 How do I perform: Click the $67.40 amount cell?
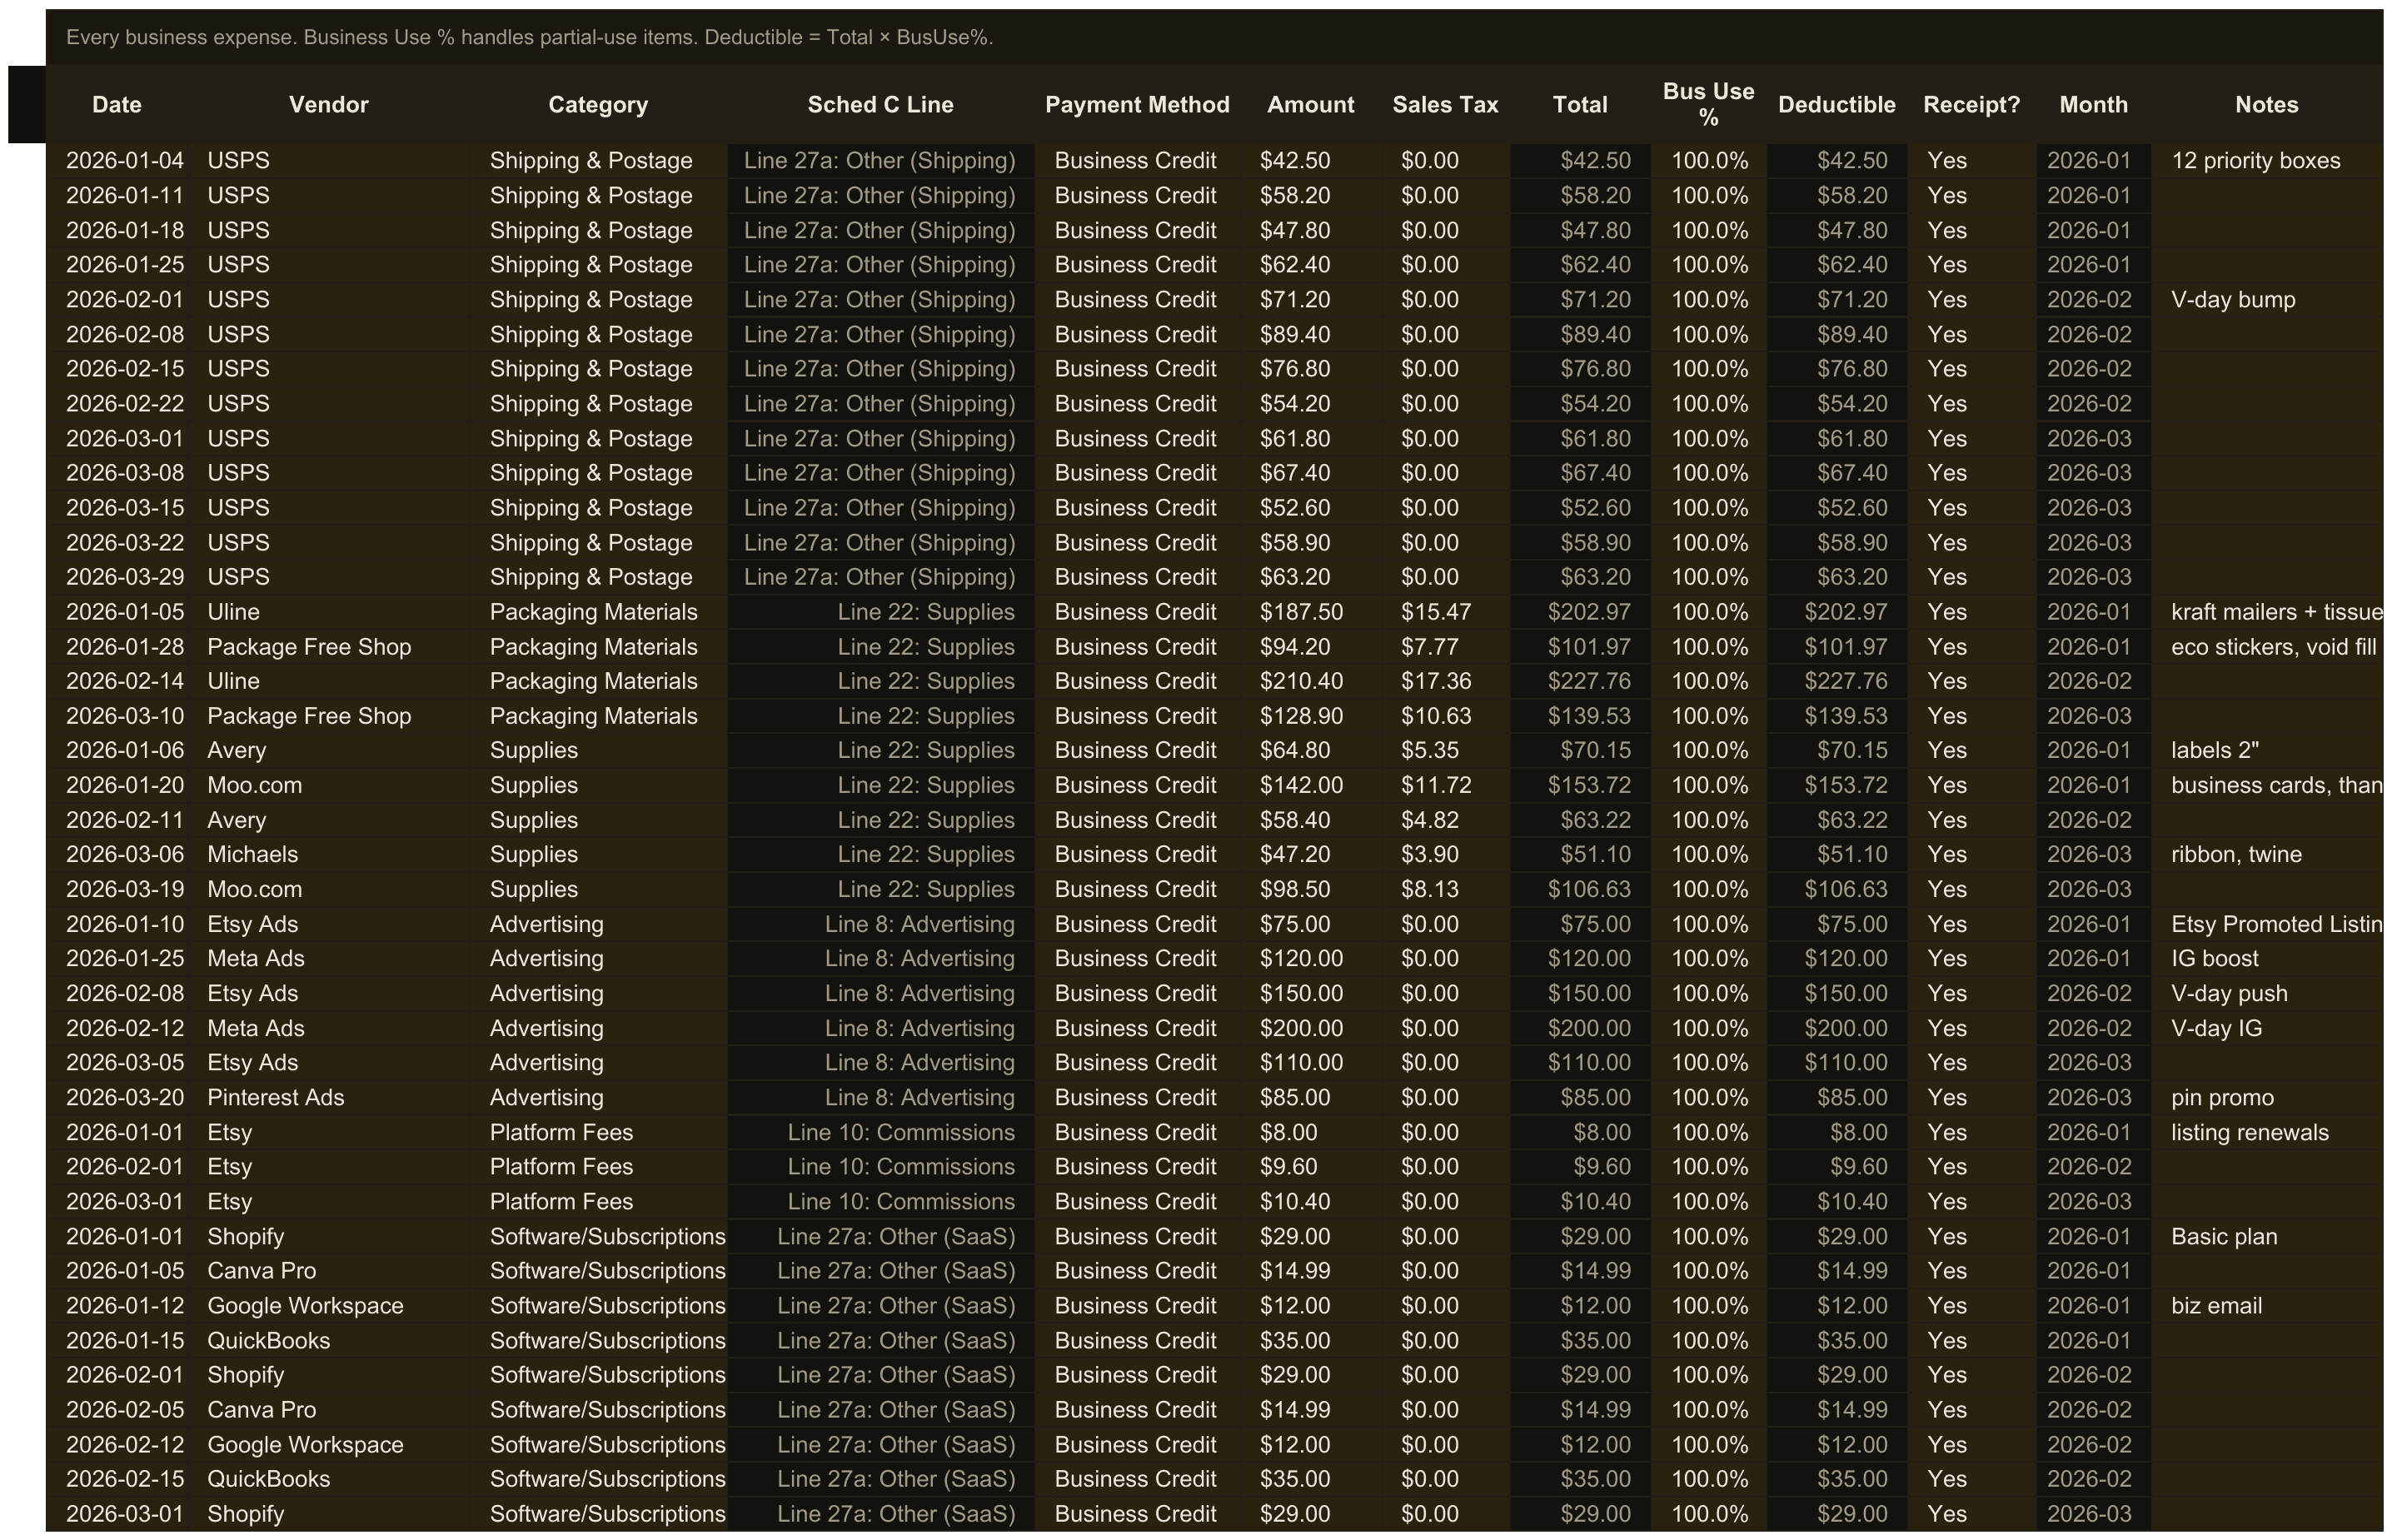point(1310,472)
